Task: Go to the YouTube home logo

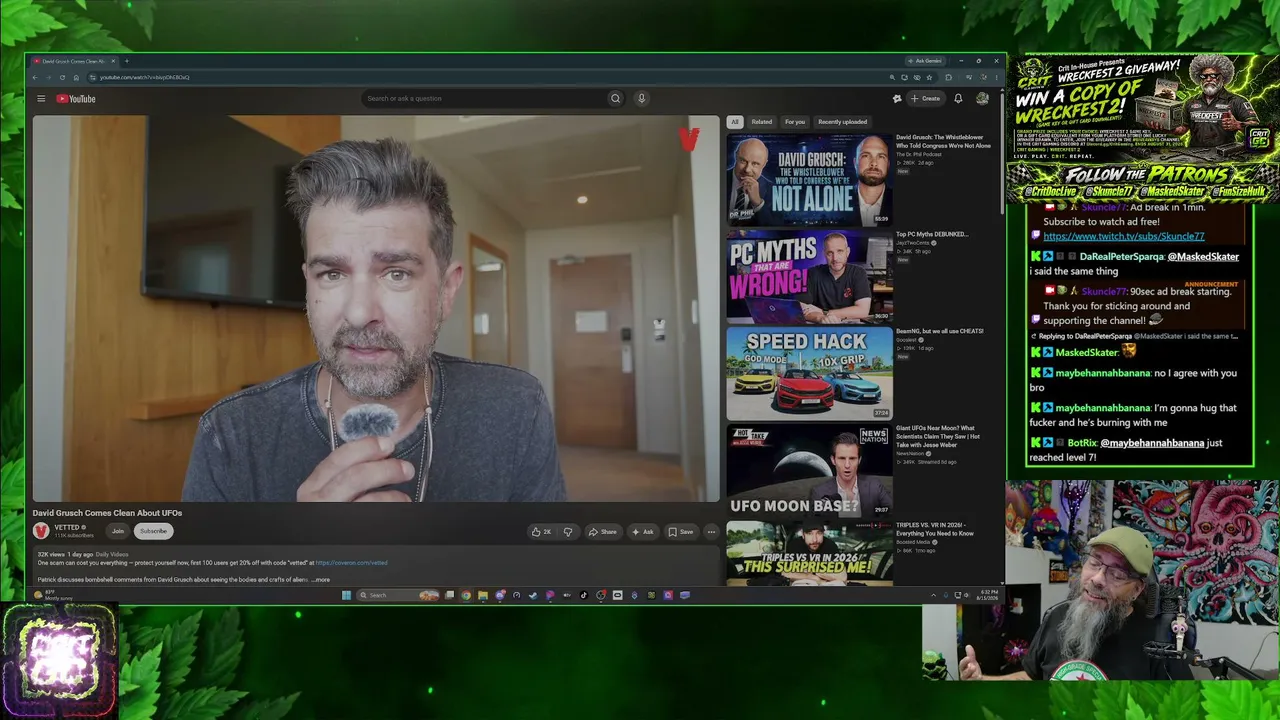Action: [76, 99]
